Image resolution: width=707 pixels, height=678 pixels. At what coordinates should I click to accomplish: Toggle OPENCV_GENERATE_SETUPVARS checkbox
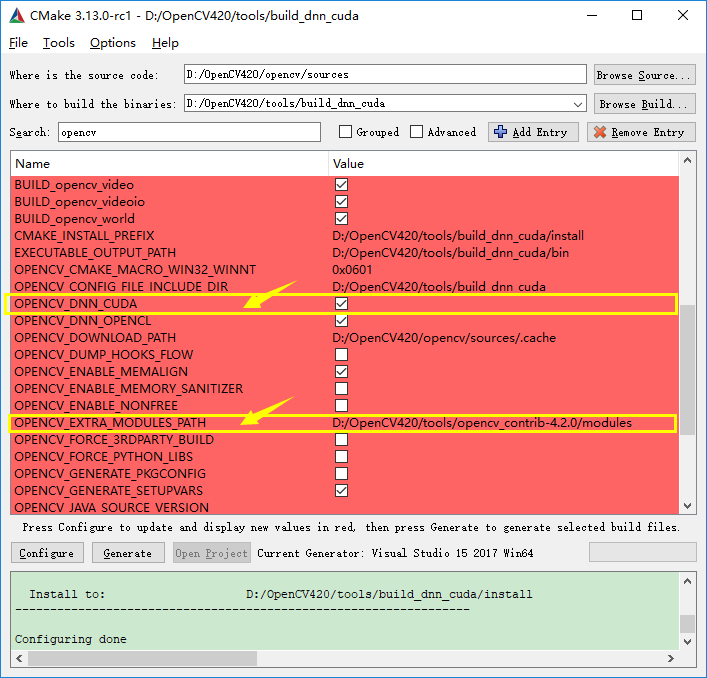coord(341,490)
